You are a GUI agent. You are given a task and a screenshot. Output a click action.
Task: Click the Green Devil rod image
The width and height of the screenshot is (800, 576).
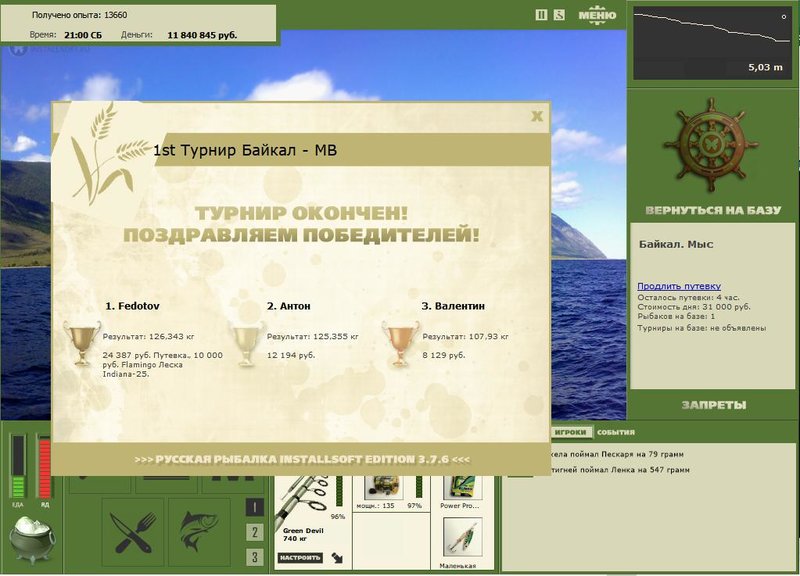[x=301, y=502]
